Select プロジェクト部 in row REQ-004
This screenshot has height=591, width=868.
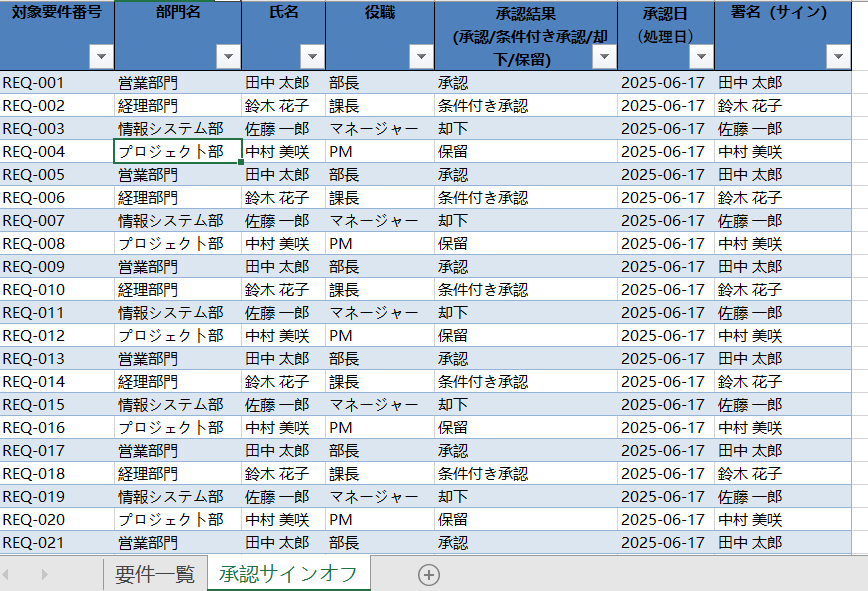178,152
